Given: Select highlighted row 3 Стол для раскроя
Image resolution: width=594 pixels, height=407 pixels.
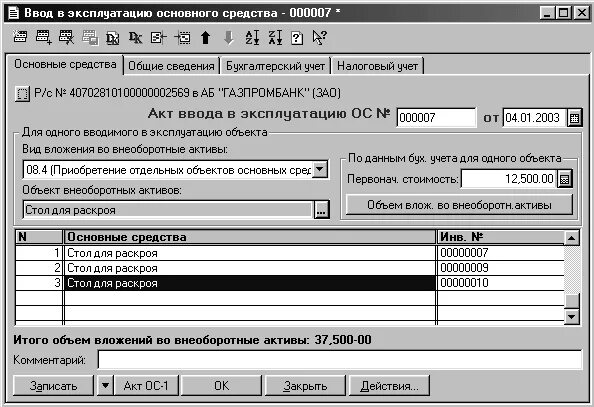Looking at the screenshot, I should (x=250, y=283).
